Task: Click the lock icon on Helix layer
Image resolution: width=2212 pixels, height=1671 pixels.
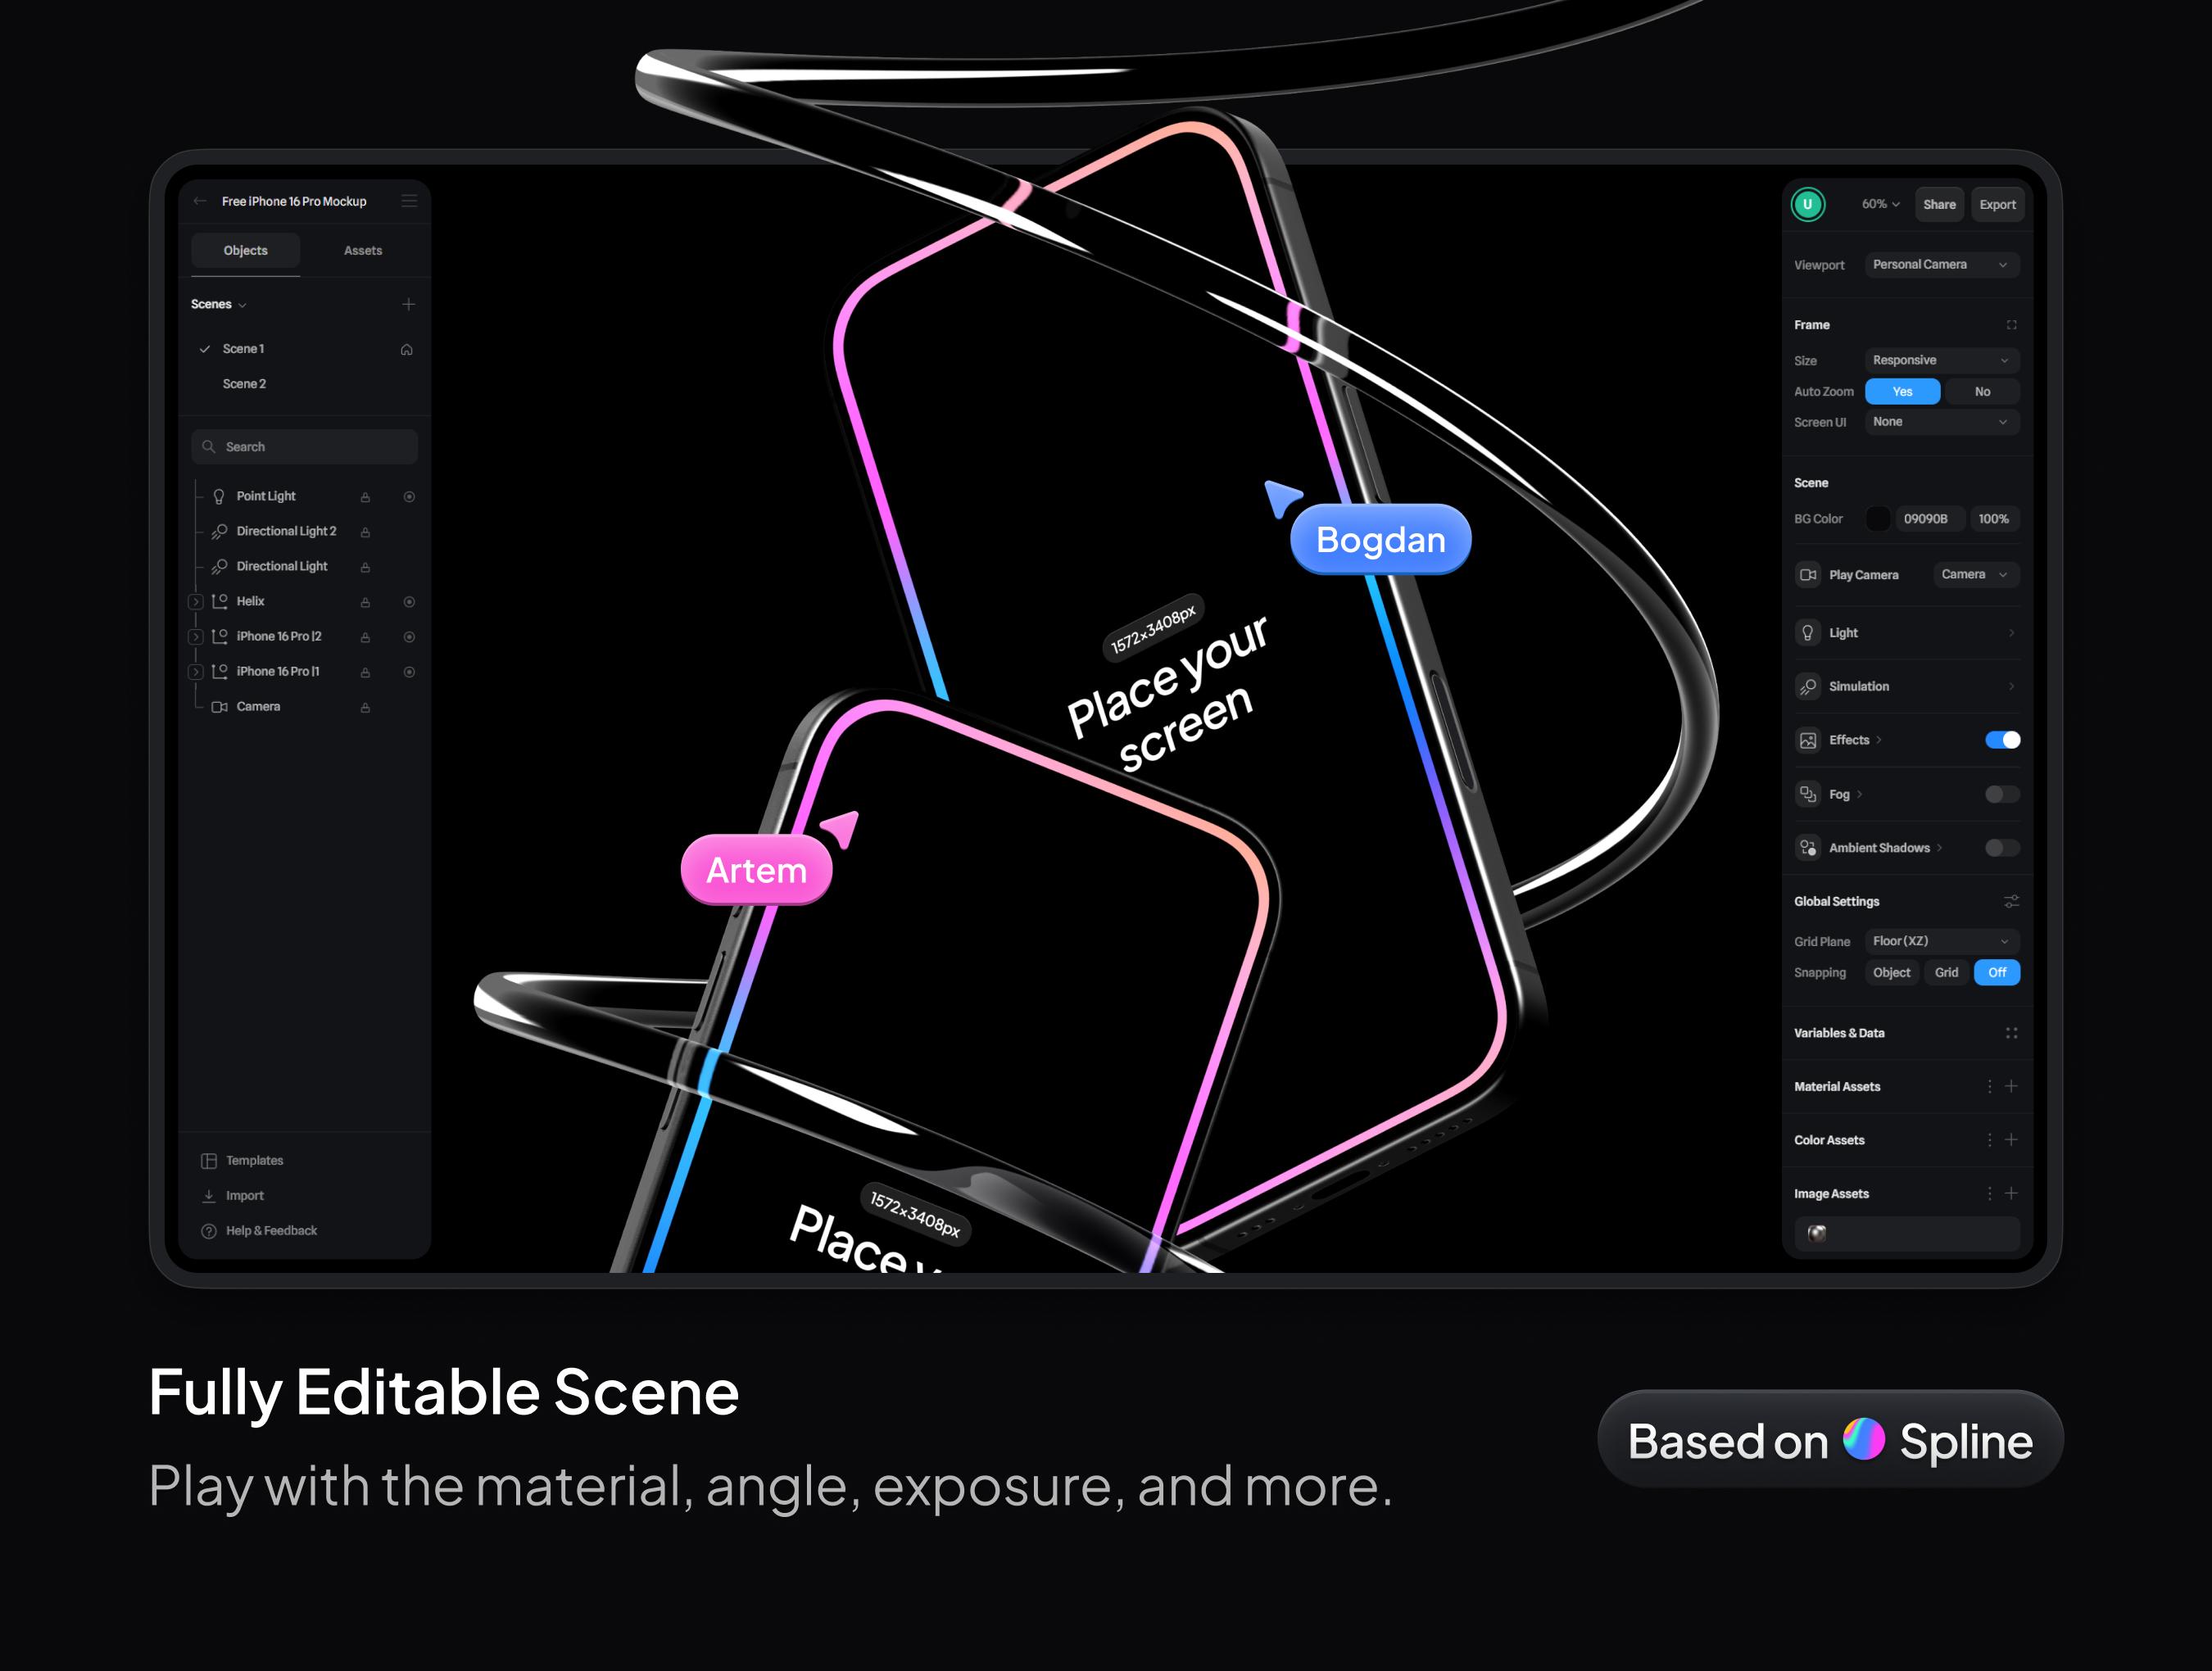Action: click(365, 602)
